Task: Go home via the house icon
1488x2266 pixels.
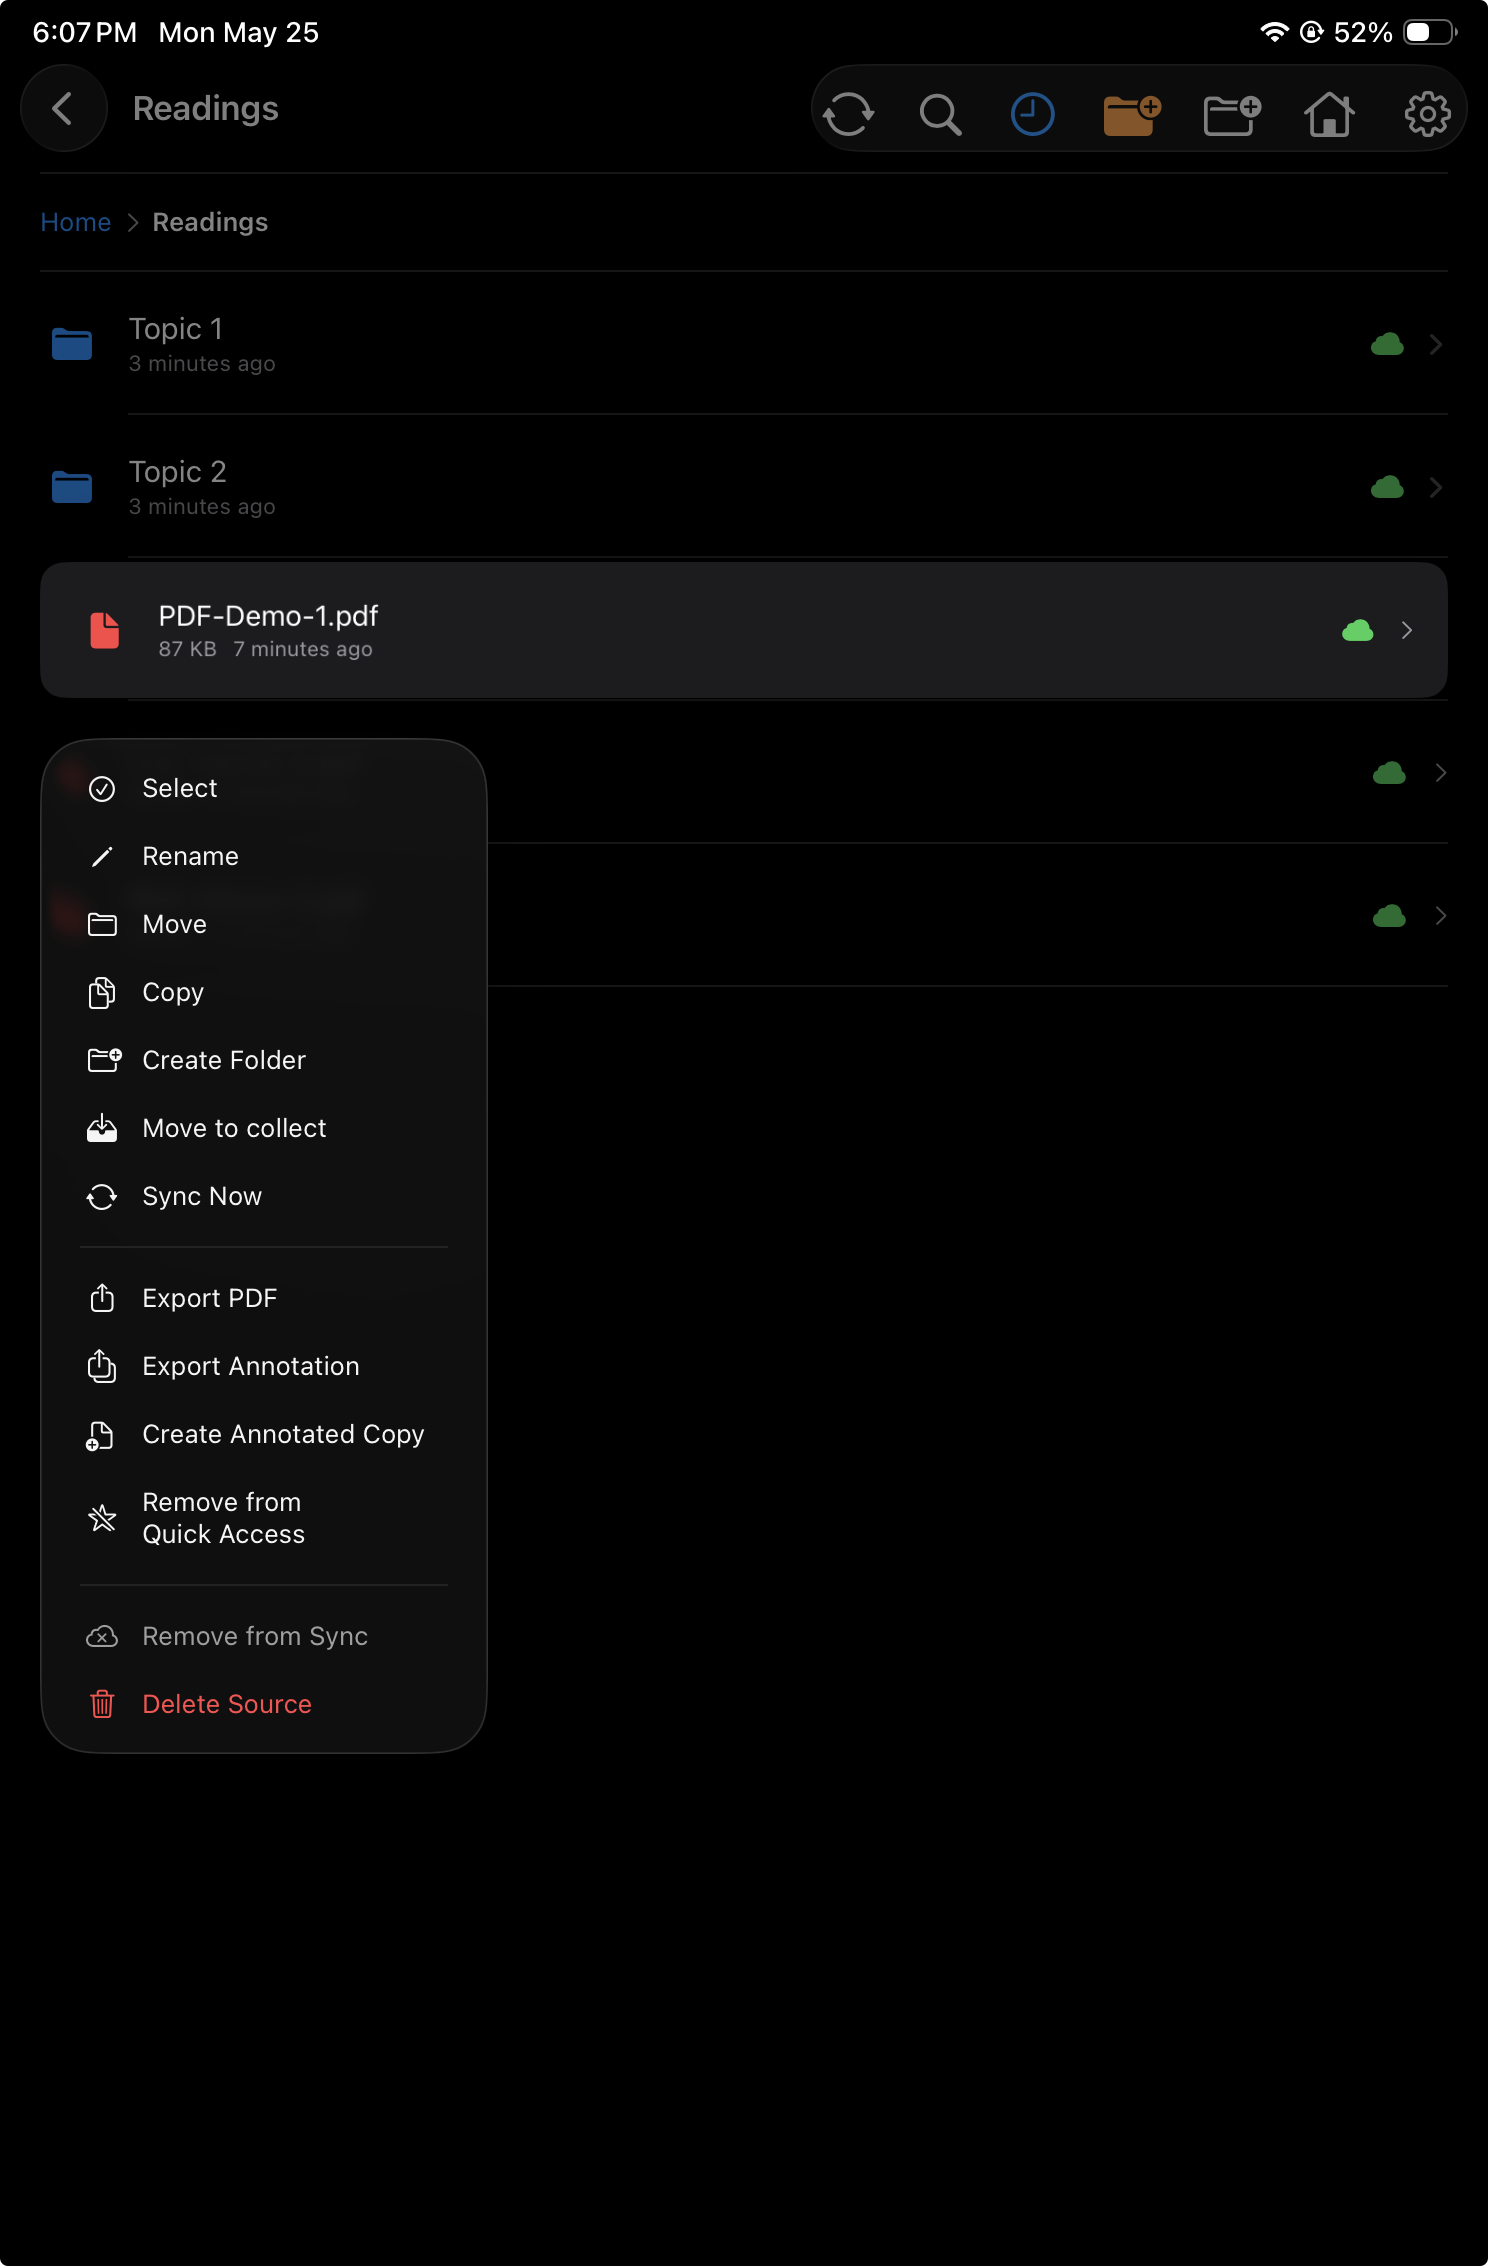Action: tap(1329, 114)
